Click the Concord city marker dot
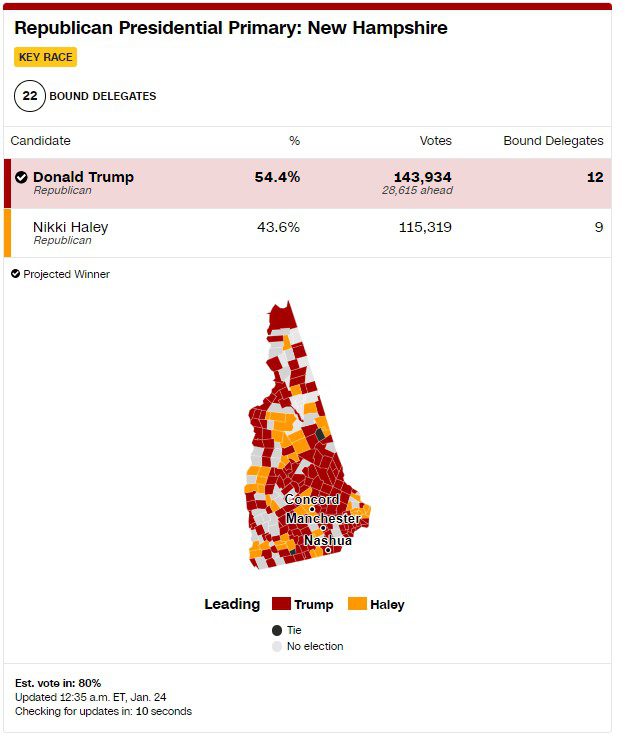 pyautogui.click(x=312, y=509)
